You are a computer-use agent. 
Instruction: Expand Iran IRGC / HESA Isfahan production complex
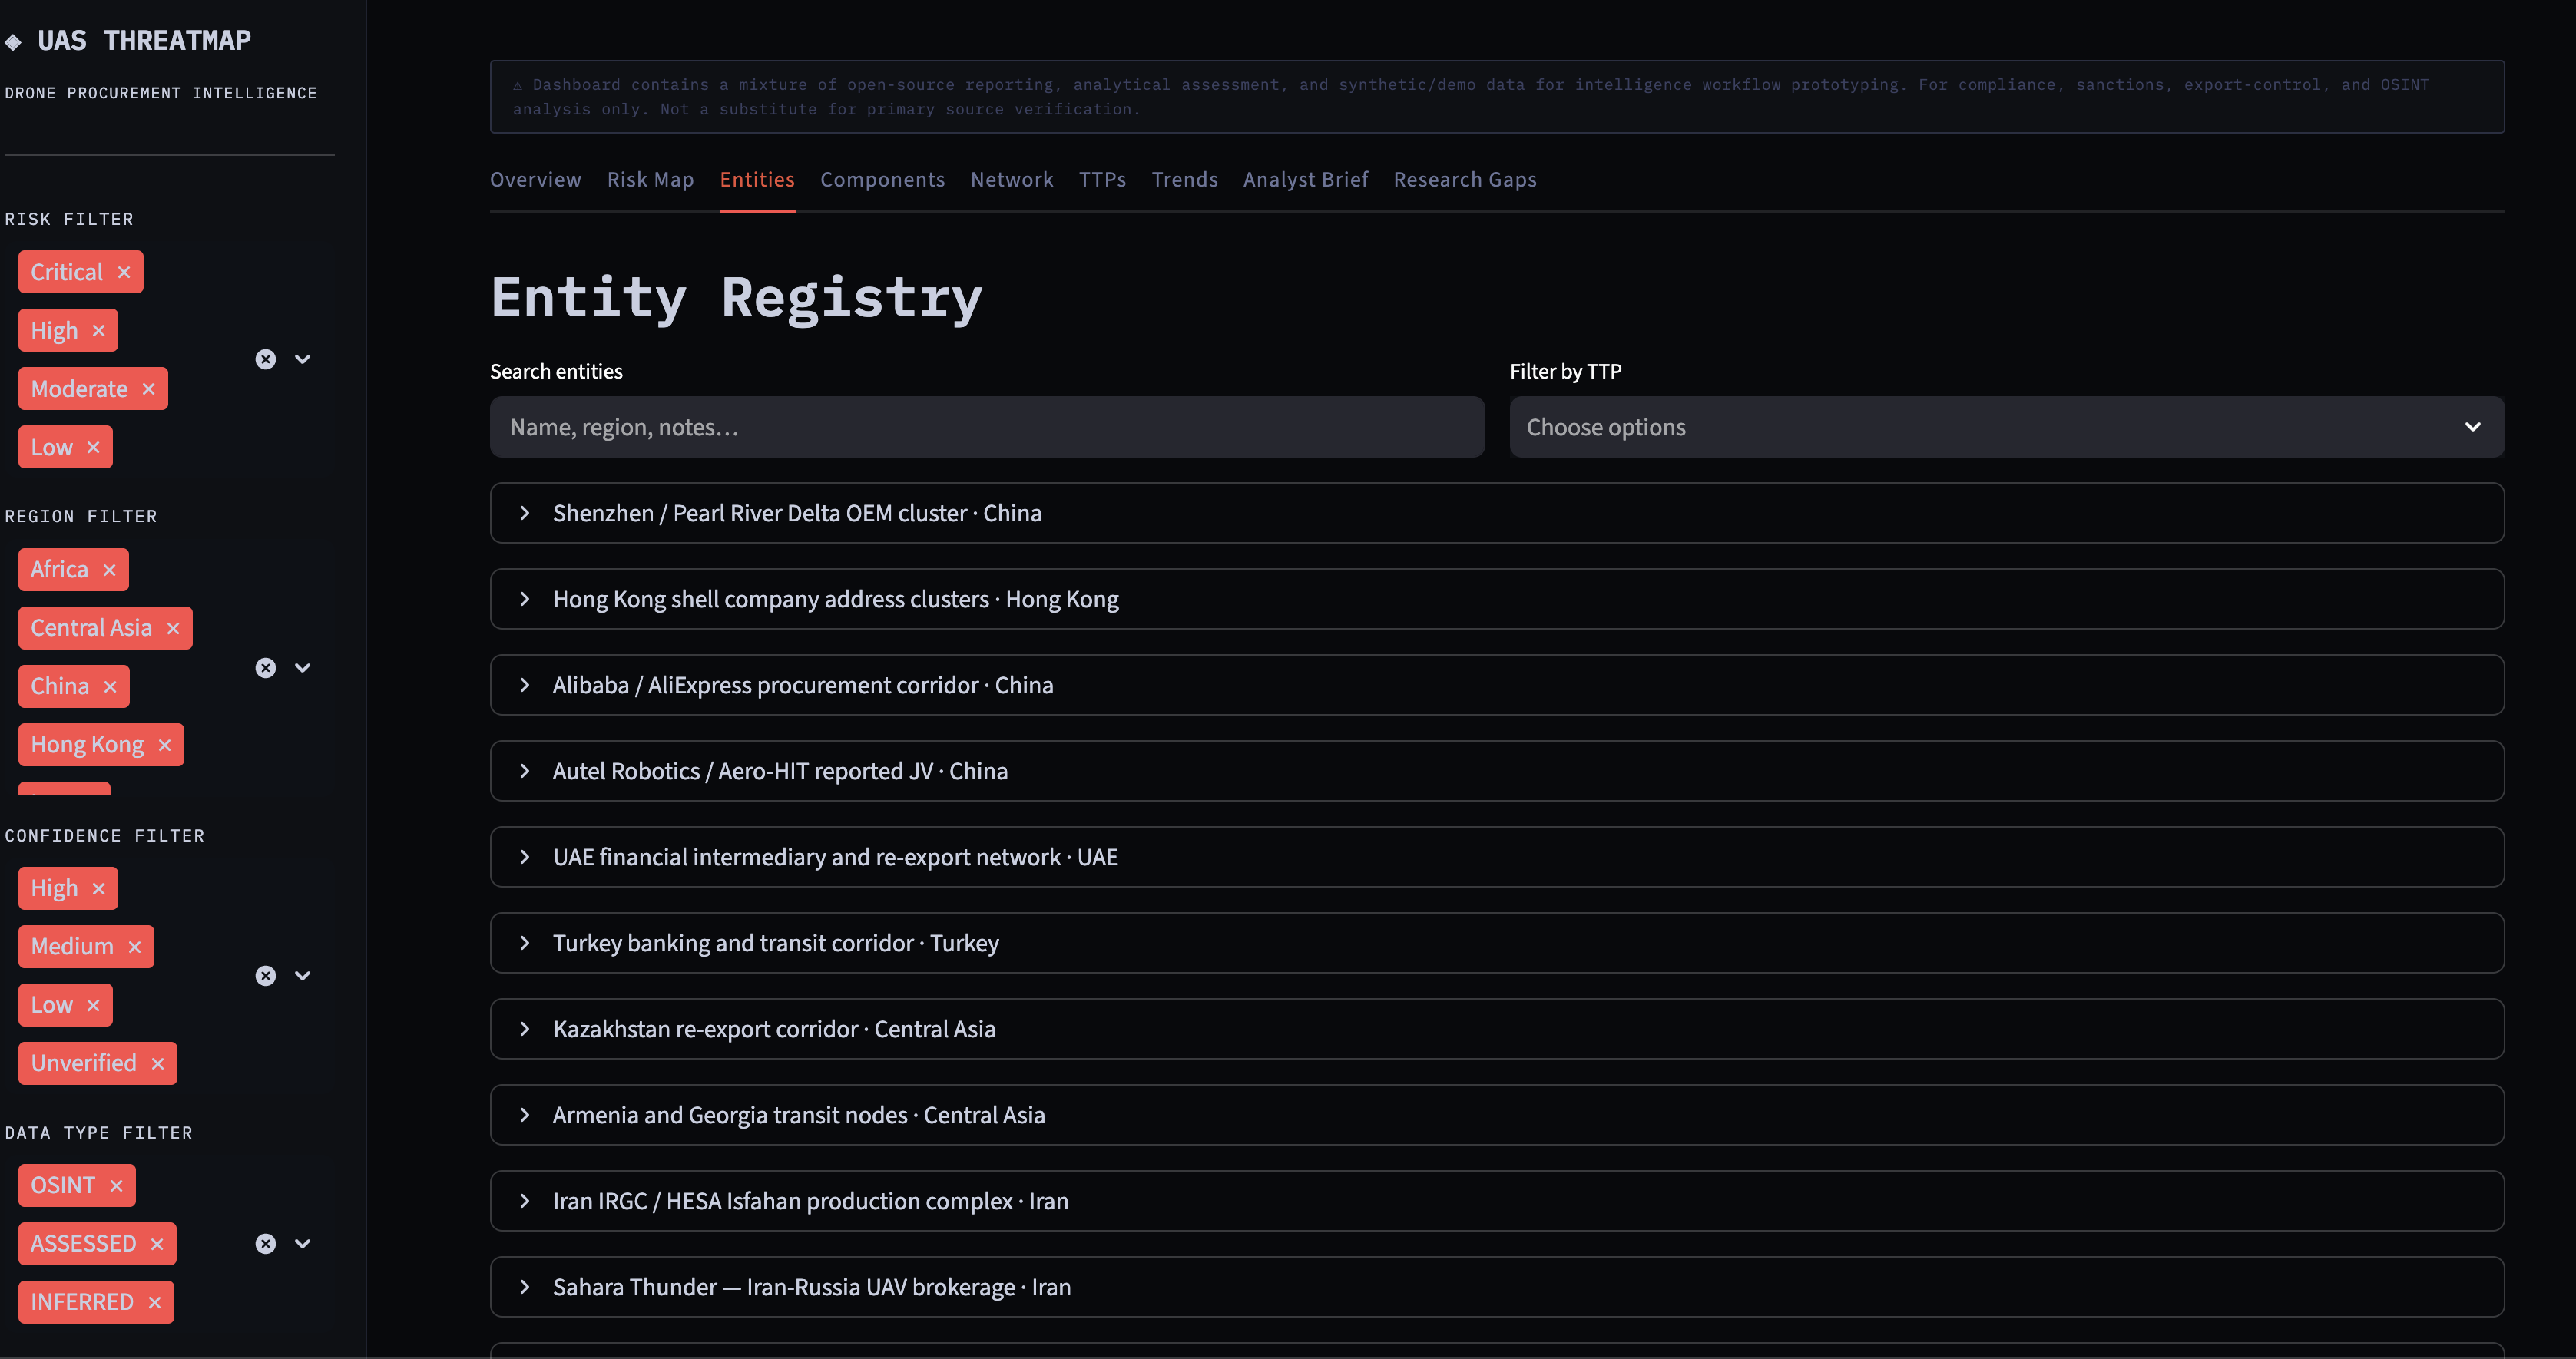coord(1497,1201)
